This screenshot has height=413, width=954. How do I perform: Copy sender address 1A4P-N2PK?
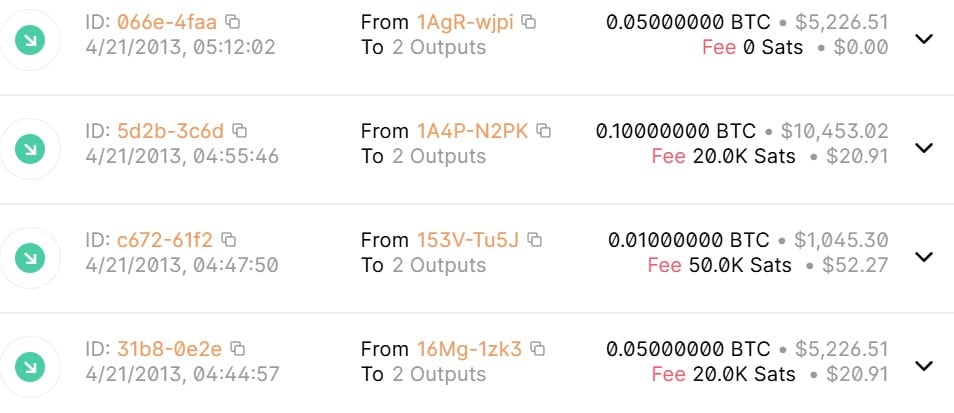[544, 131]
